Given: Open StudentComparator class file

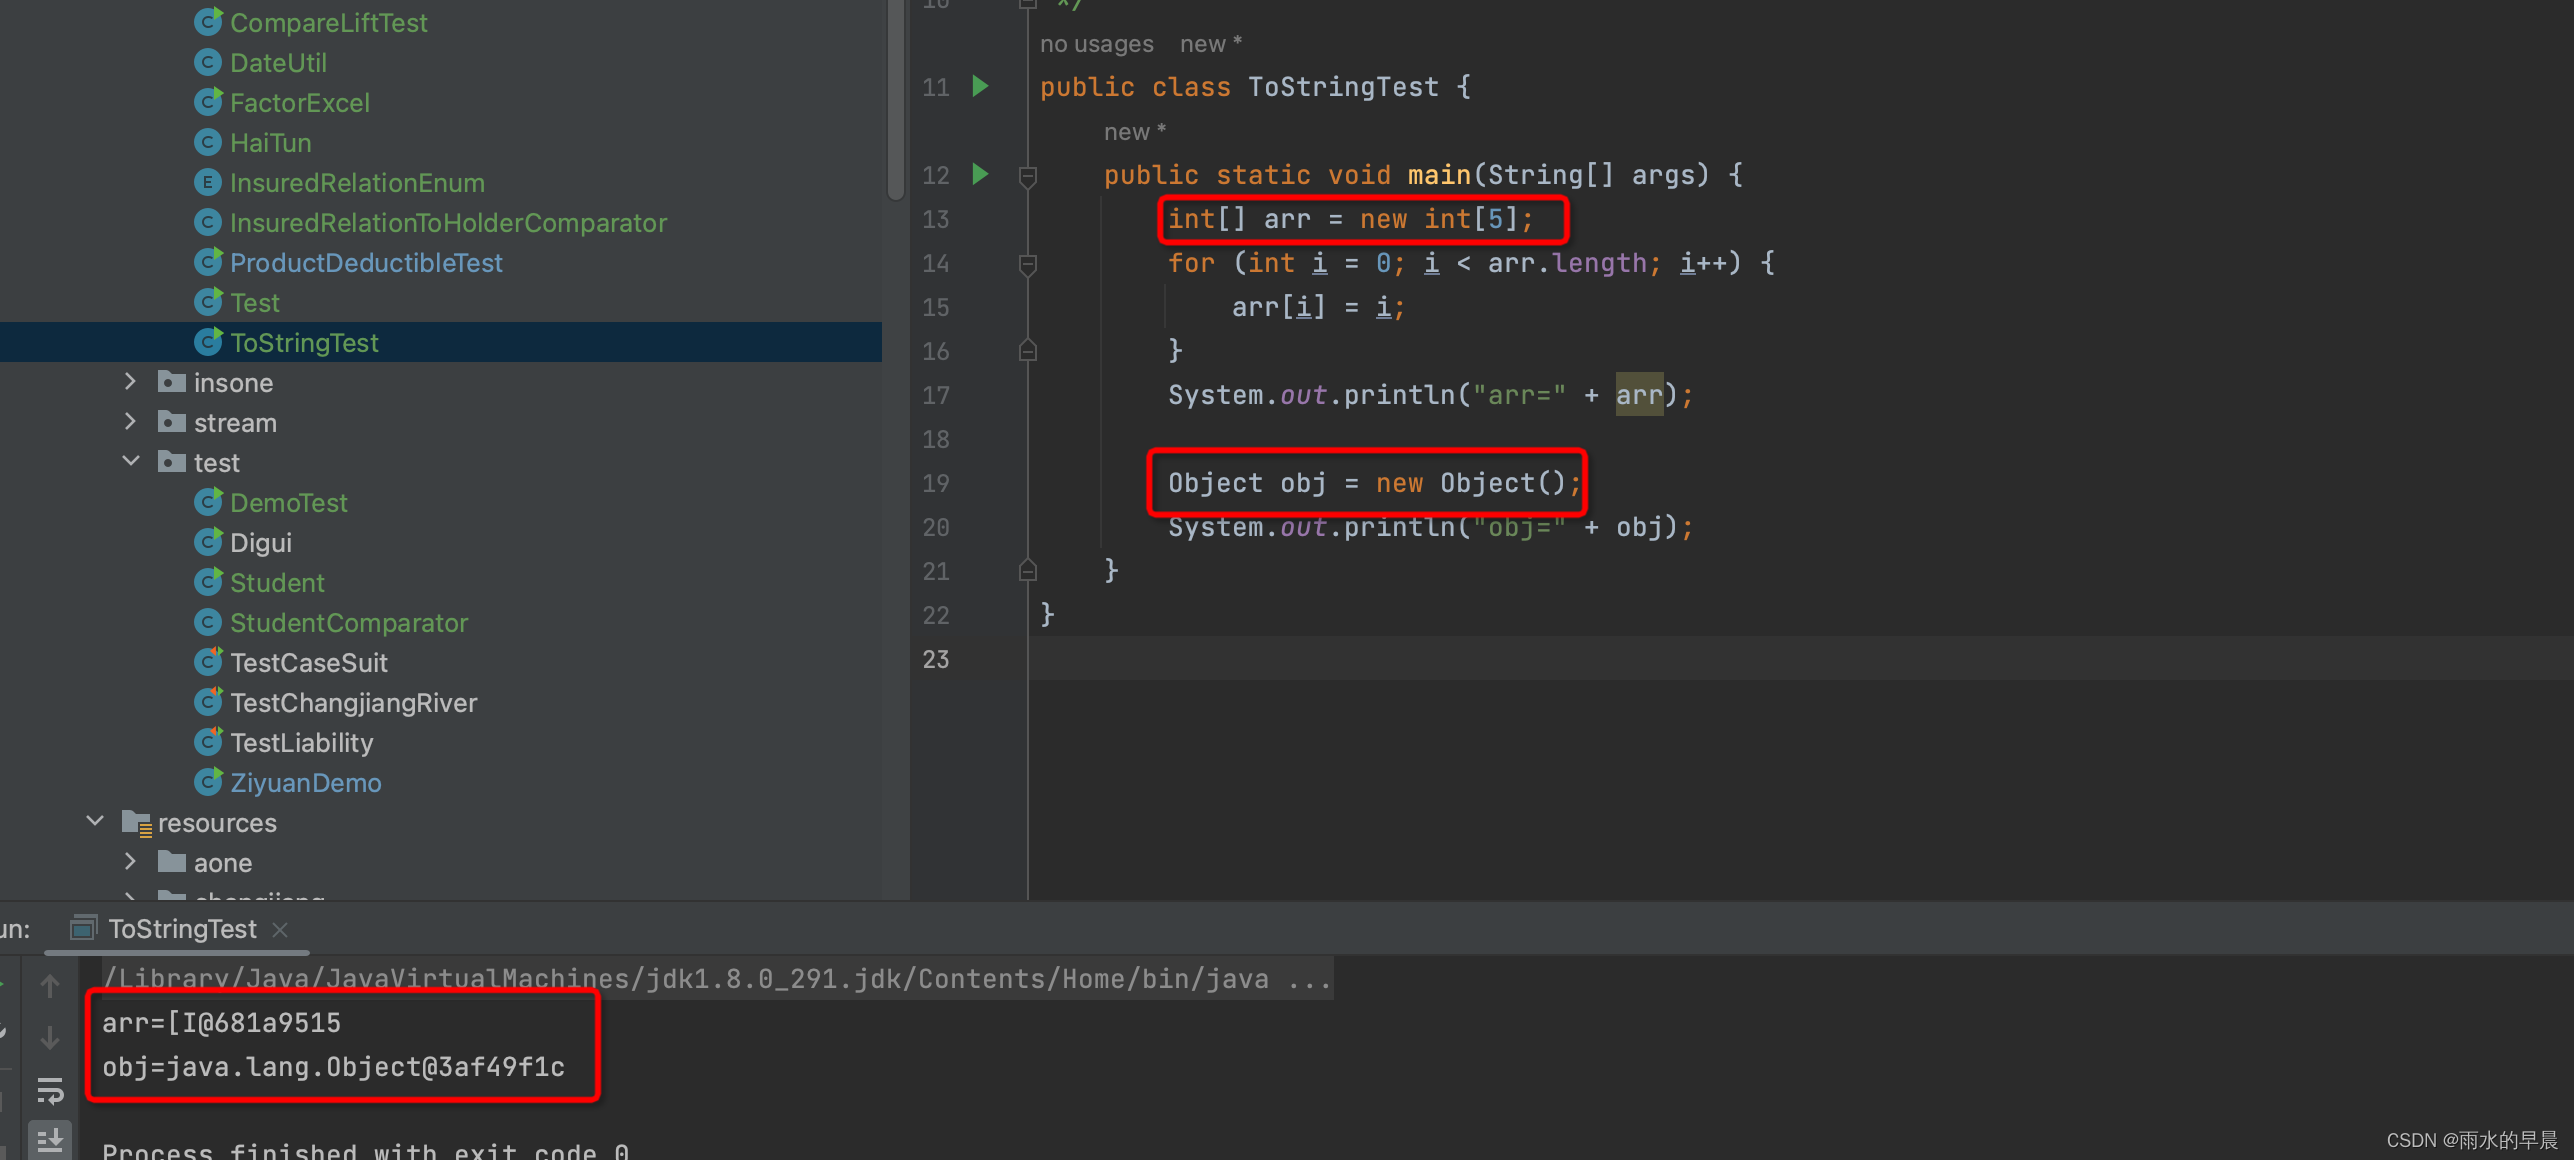Looking at the screenshot, I should tap(349, 622).
